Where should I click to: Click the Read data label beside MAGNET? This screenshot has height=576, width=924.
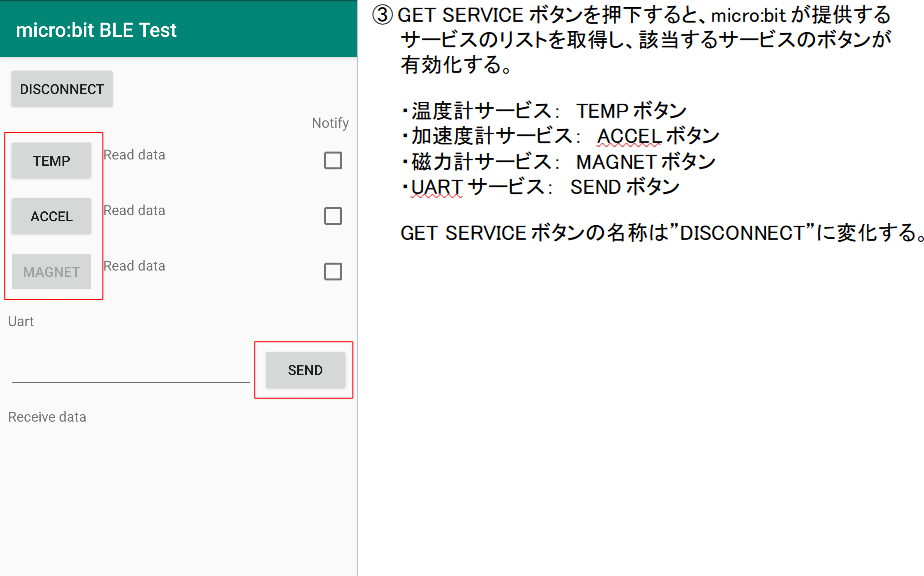coord(135,265)
